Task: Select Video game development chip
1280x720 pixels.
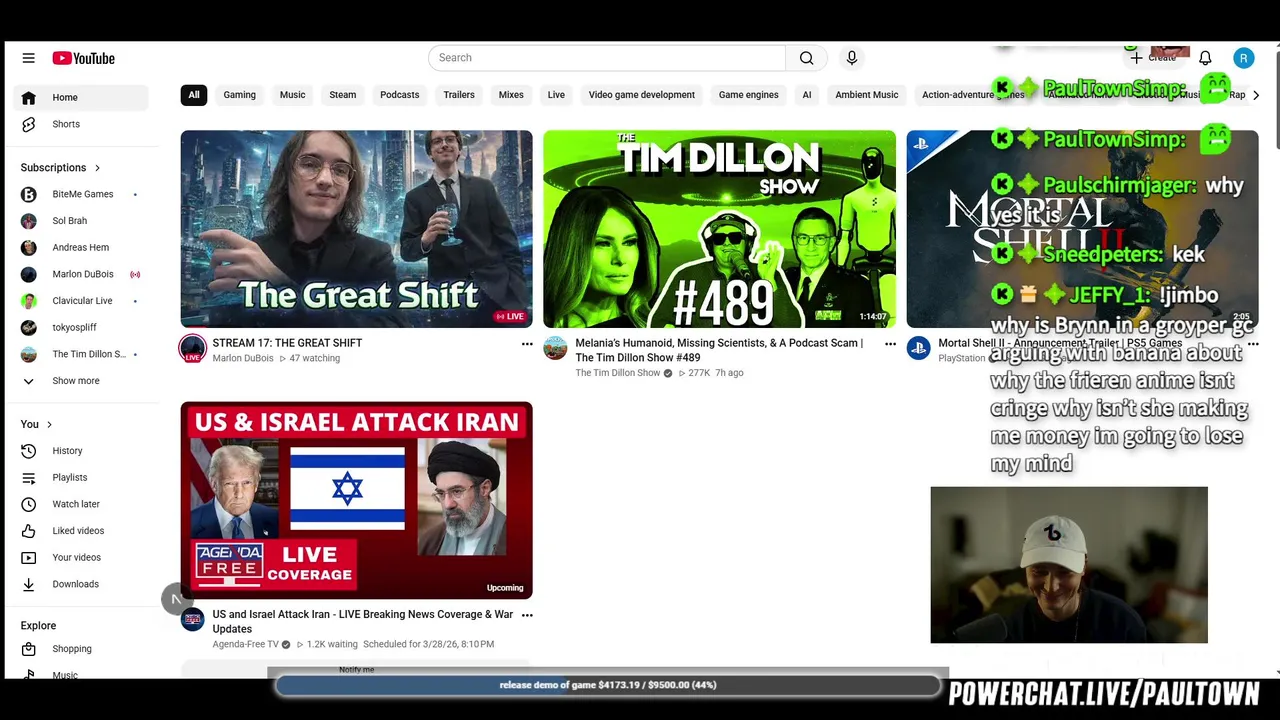Action: point(641,95)
